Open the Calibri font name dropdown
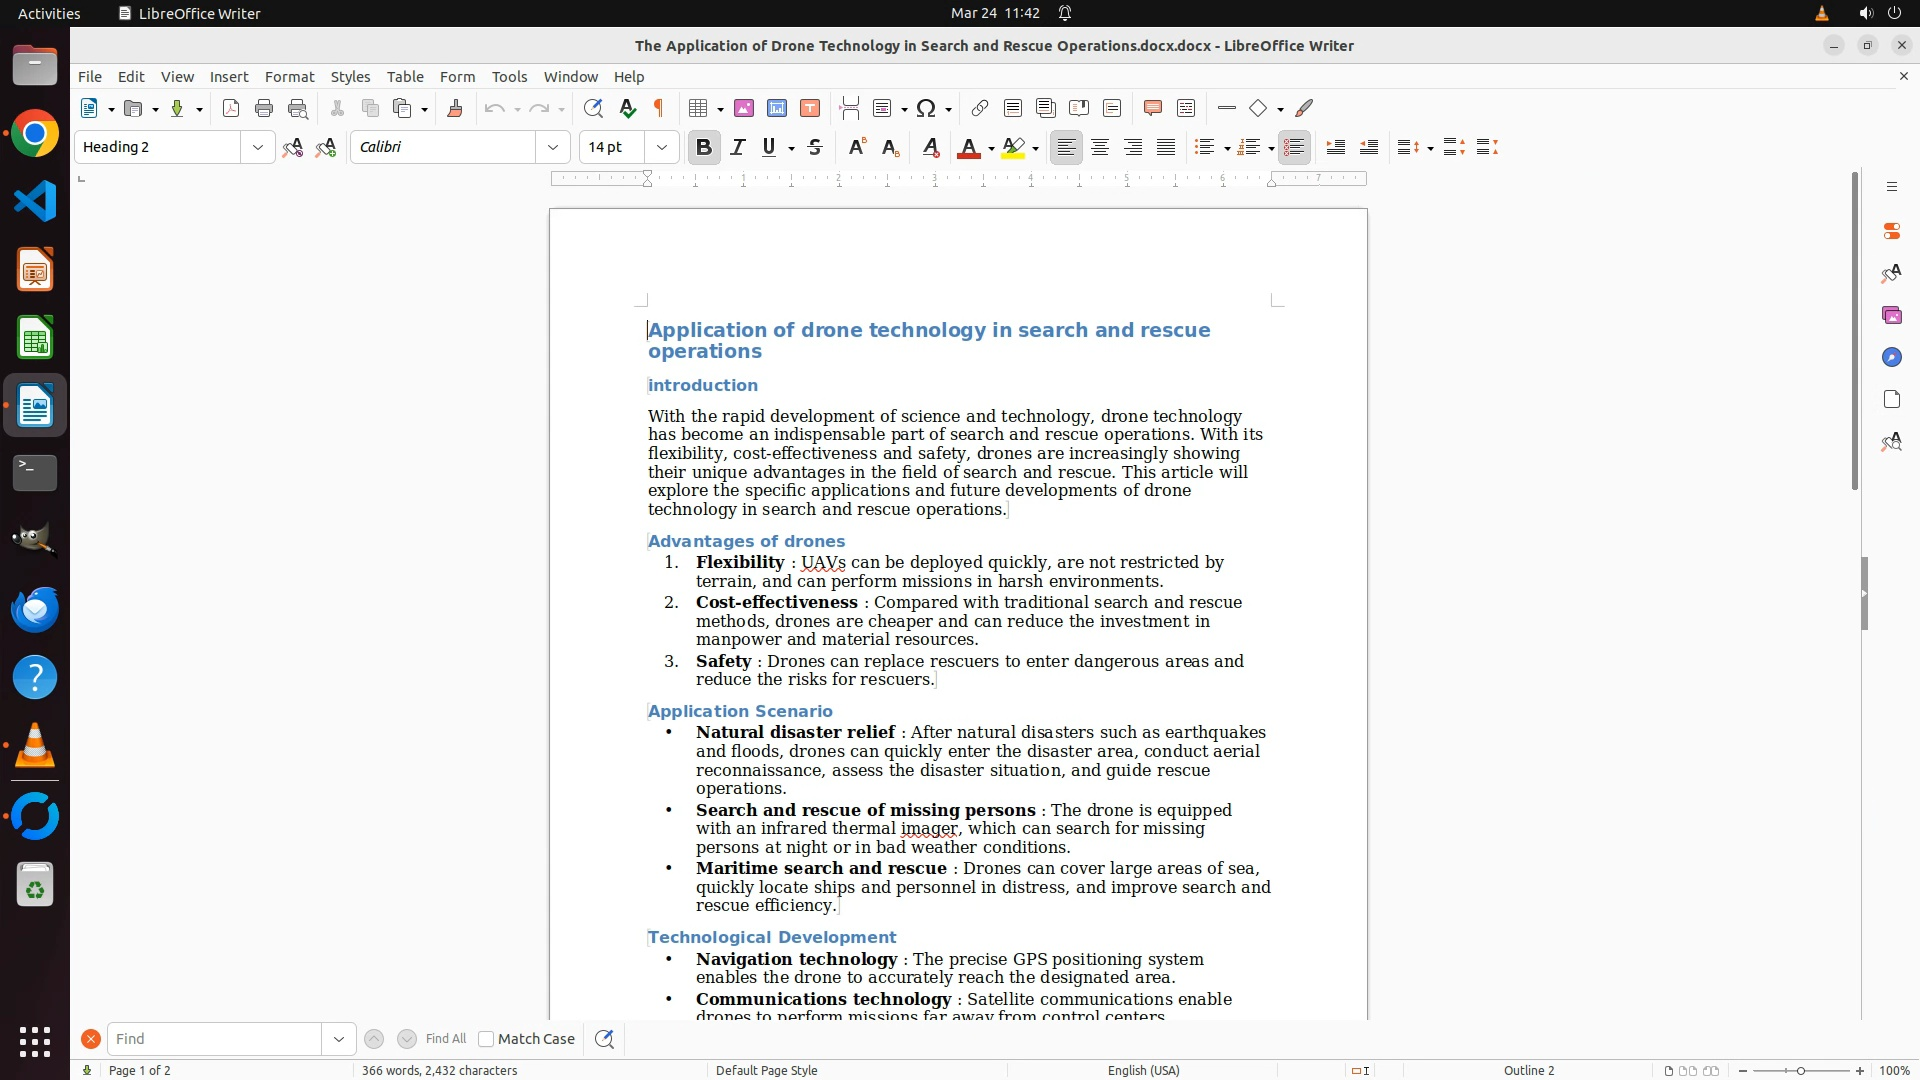 pos(553,147)
